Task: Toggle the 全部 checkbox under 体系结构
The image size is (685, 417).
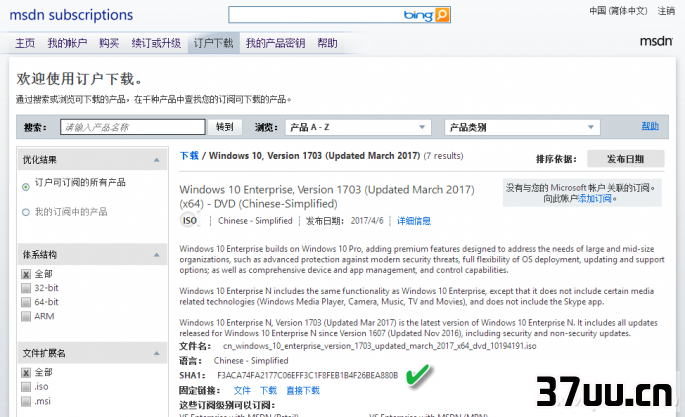Action: [x=26, y=274]
